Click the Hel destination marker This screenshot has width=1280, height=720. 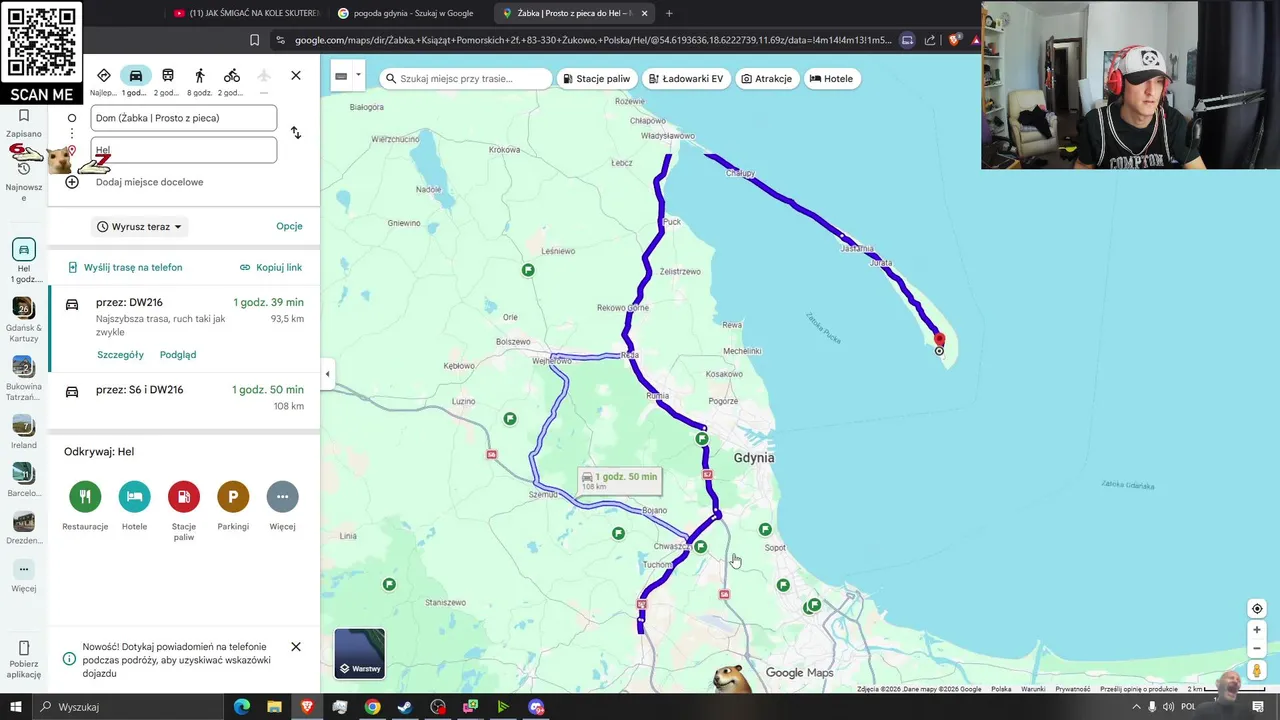point(939,342)
